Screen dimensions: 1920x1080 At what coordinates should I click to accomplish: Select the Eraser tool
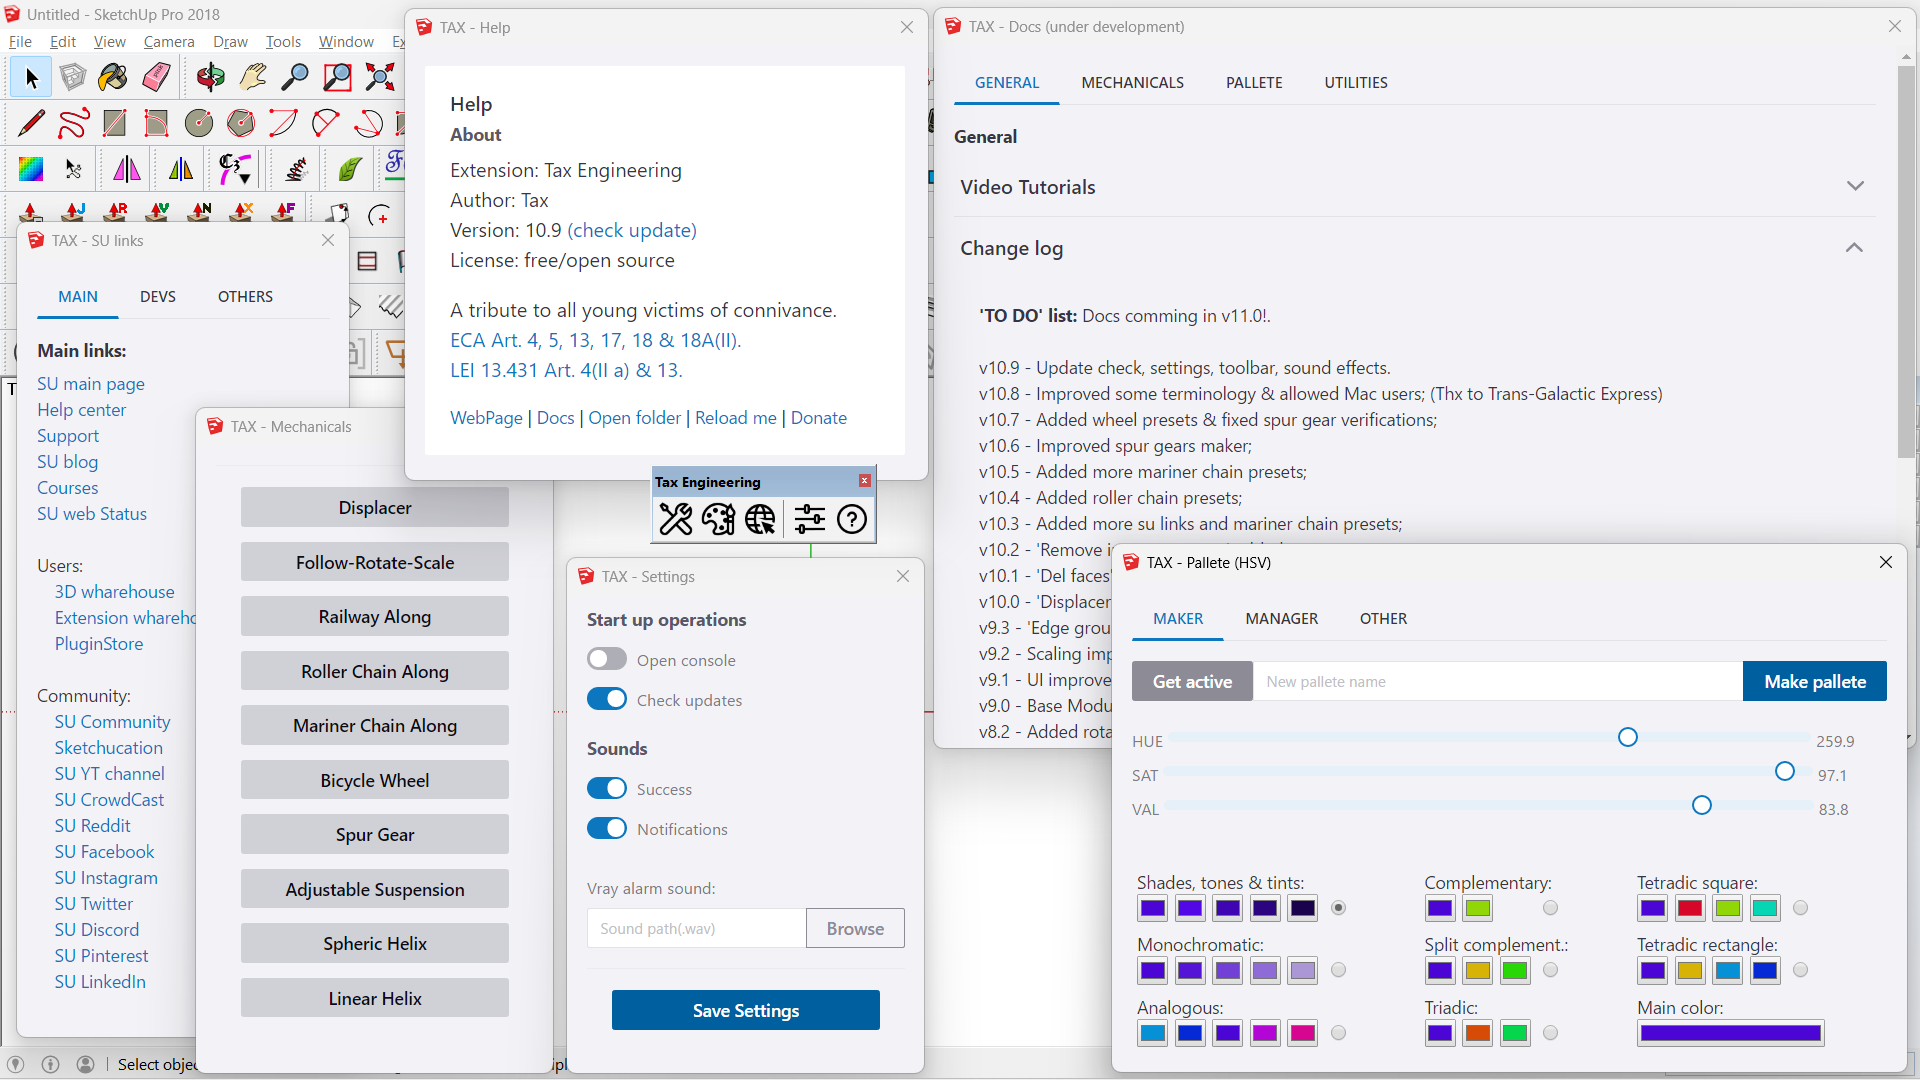coord(155,77)
